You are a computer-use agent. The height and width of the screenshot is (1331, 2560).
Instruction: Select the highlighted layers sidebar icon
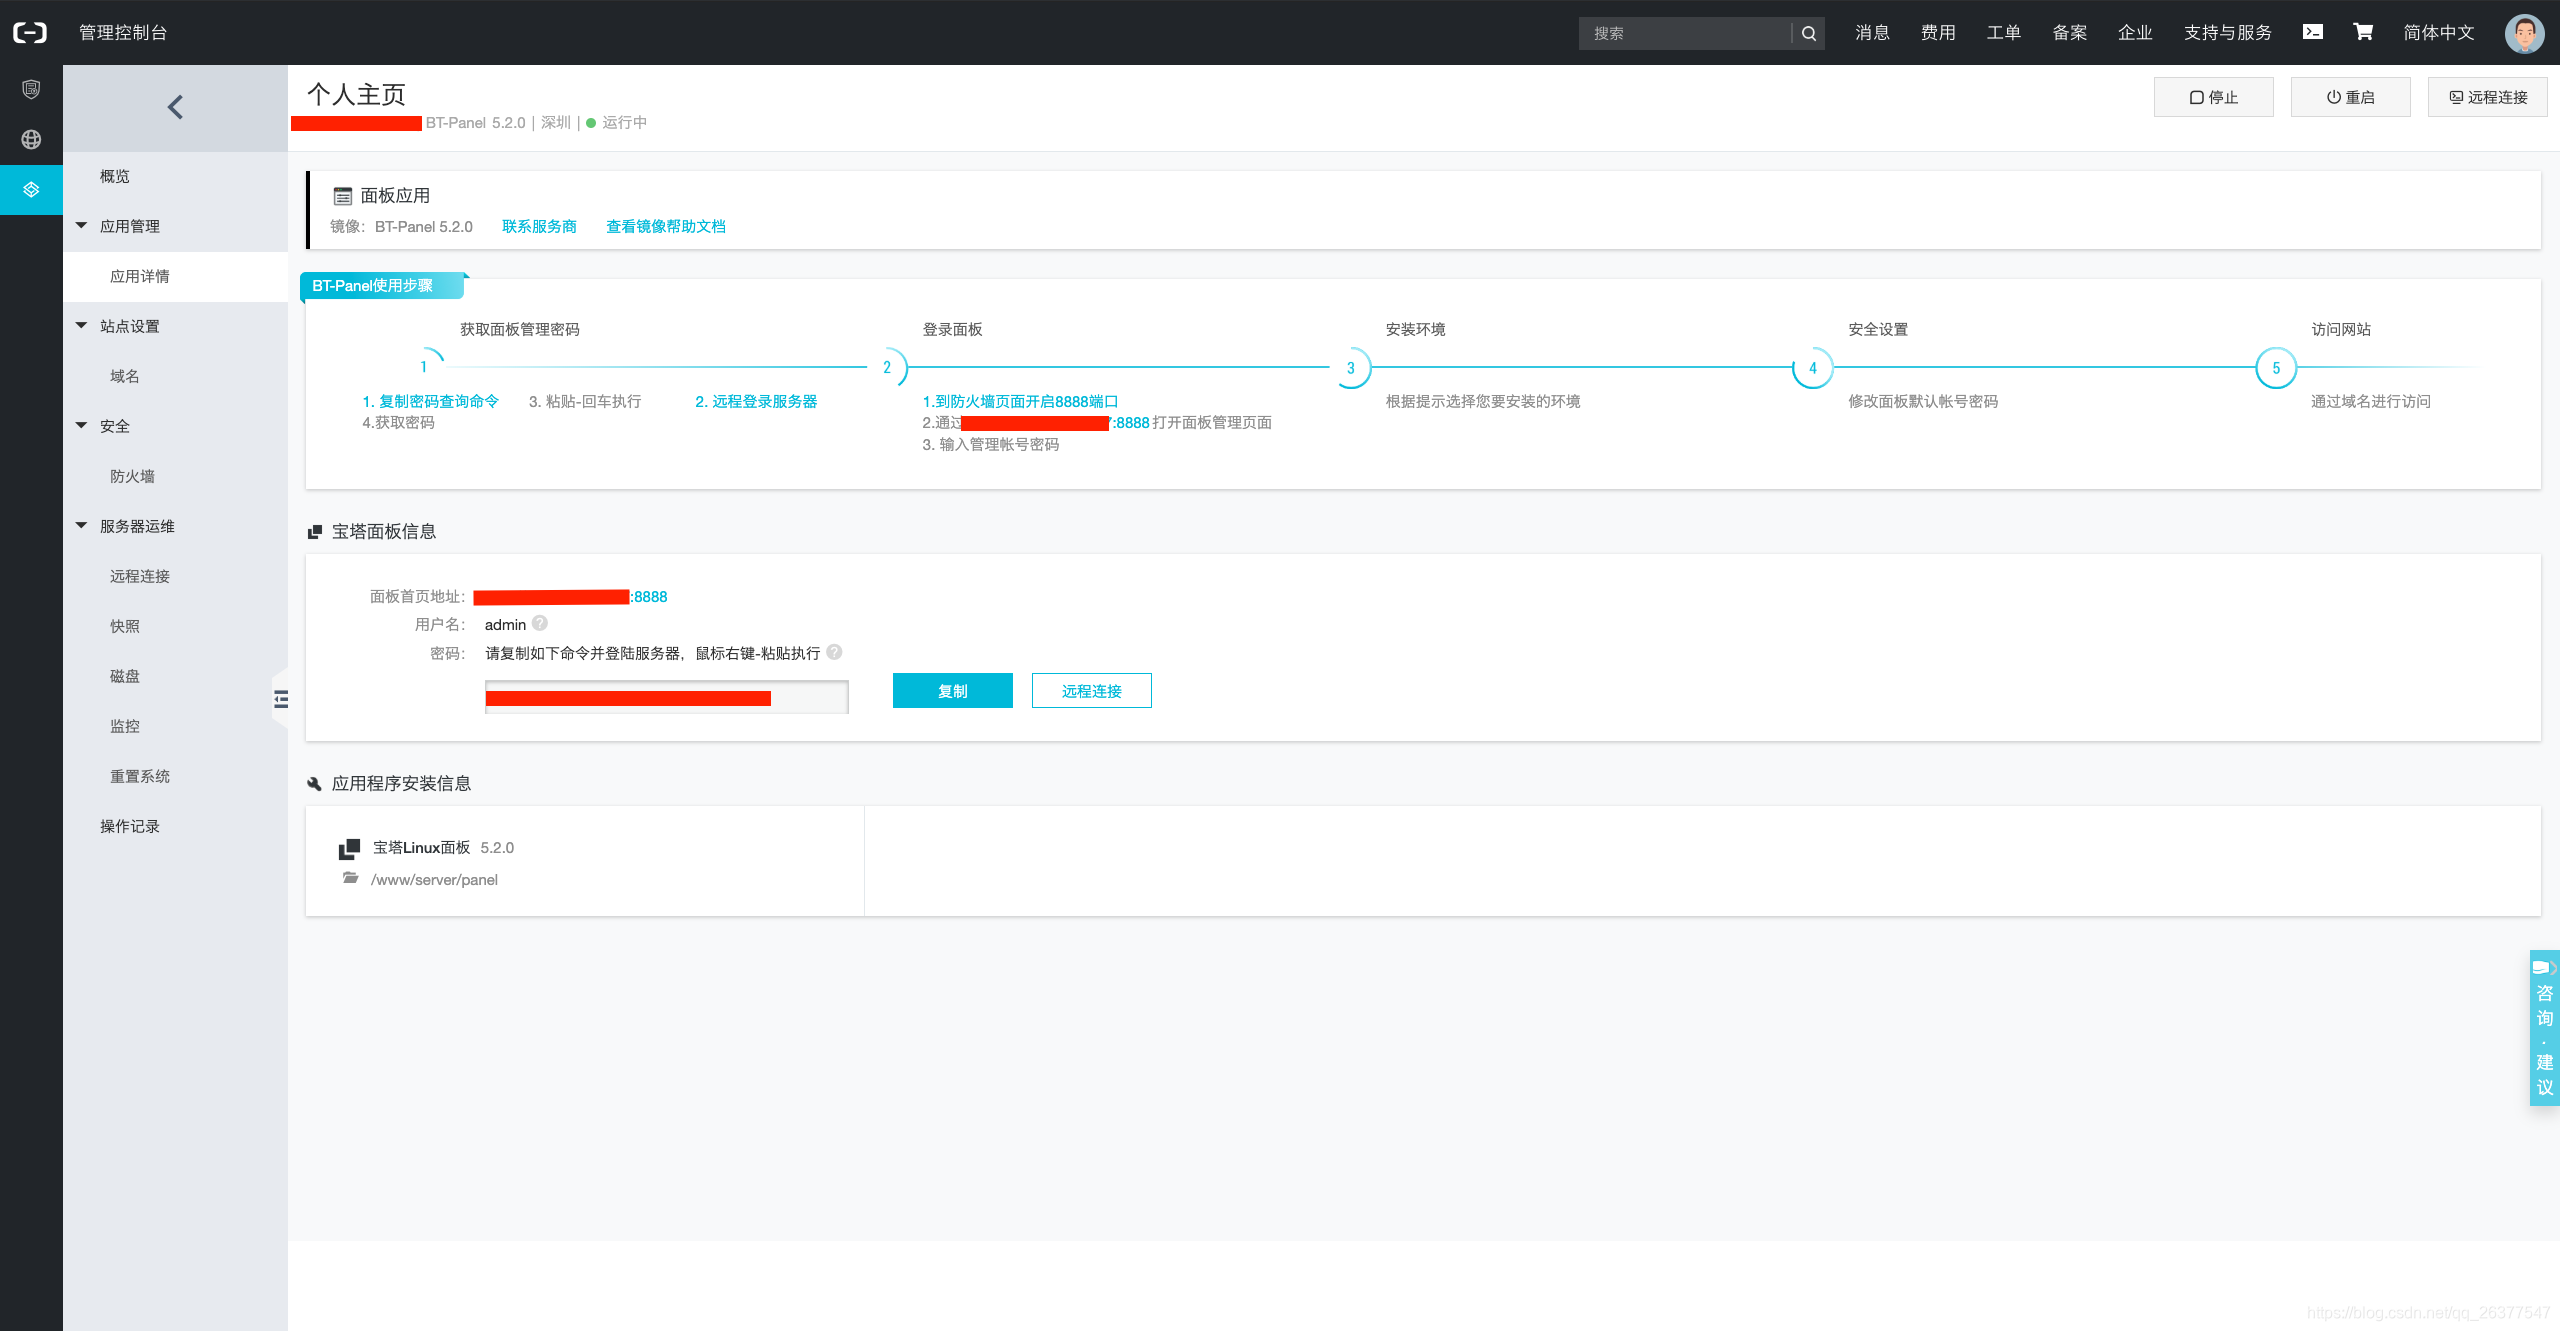pyautogui.click(x=31, y=190)
